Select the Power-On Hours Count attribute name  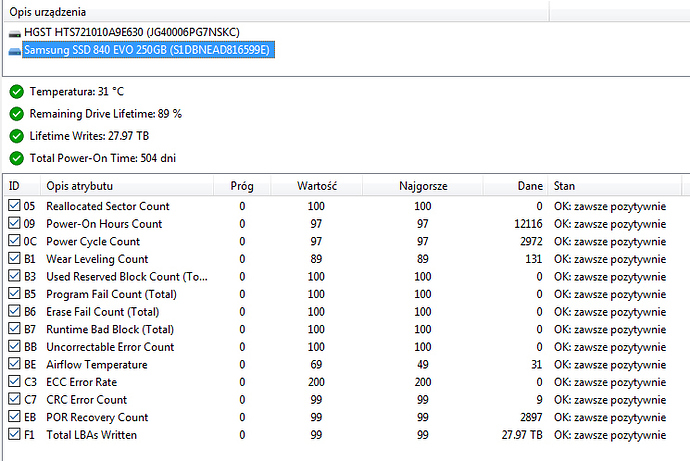point(104,223)
